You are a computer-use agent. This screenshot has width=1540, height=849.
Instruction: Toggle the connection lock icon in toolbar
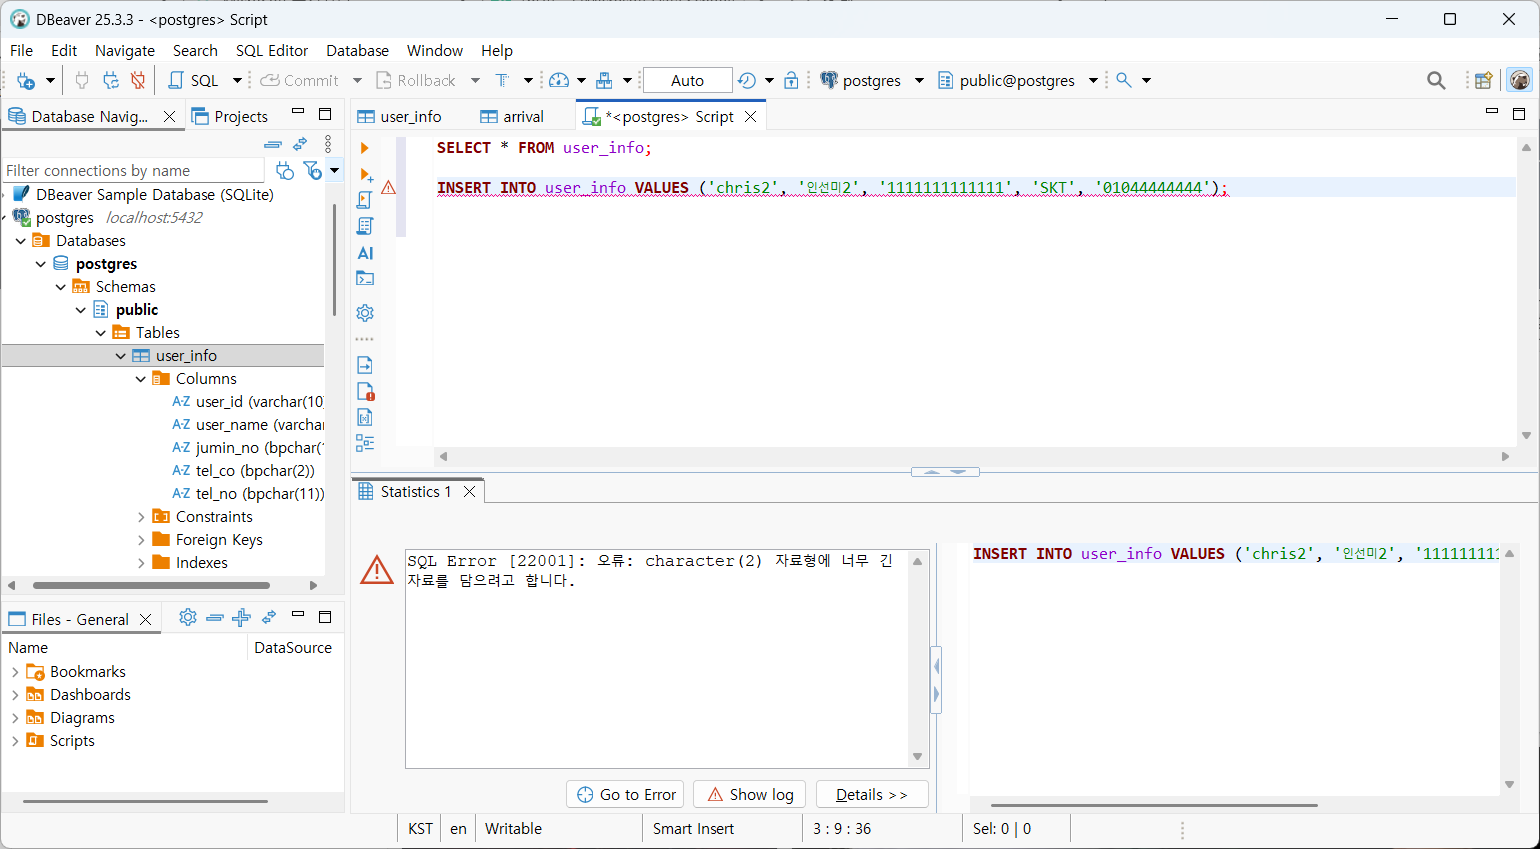[791, 80]
